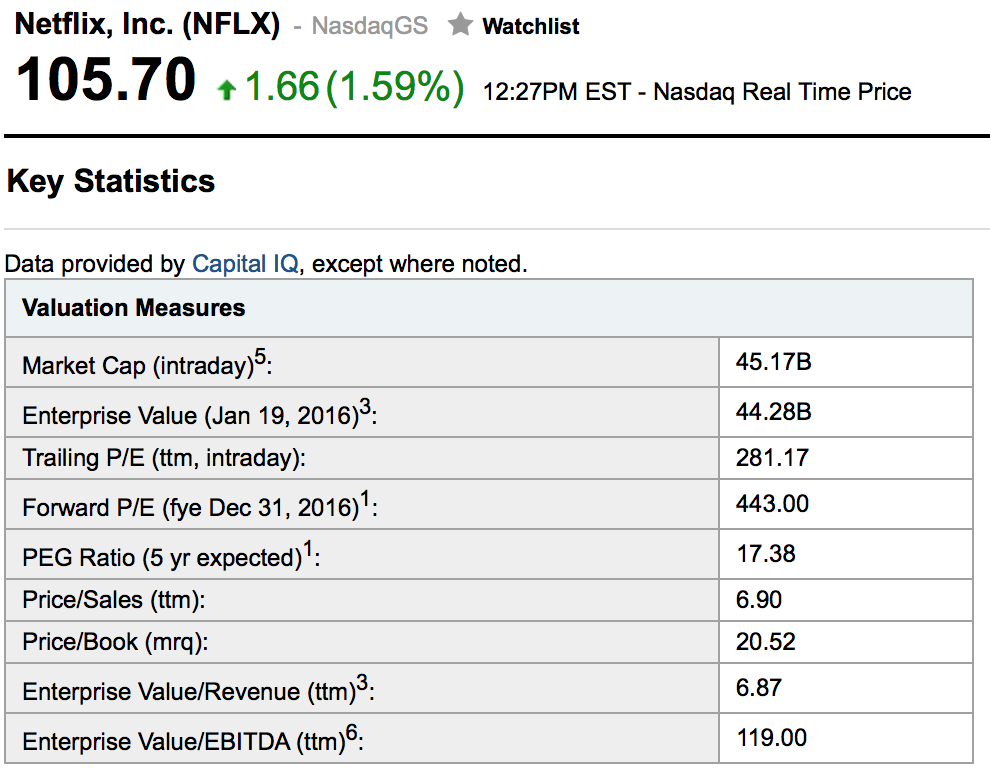Click the 1.66 (1.59%) price change
This screenshot has height=782, width=990.
pyautogui.click(x=354, y=88)
